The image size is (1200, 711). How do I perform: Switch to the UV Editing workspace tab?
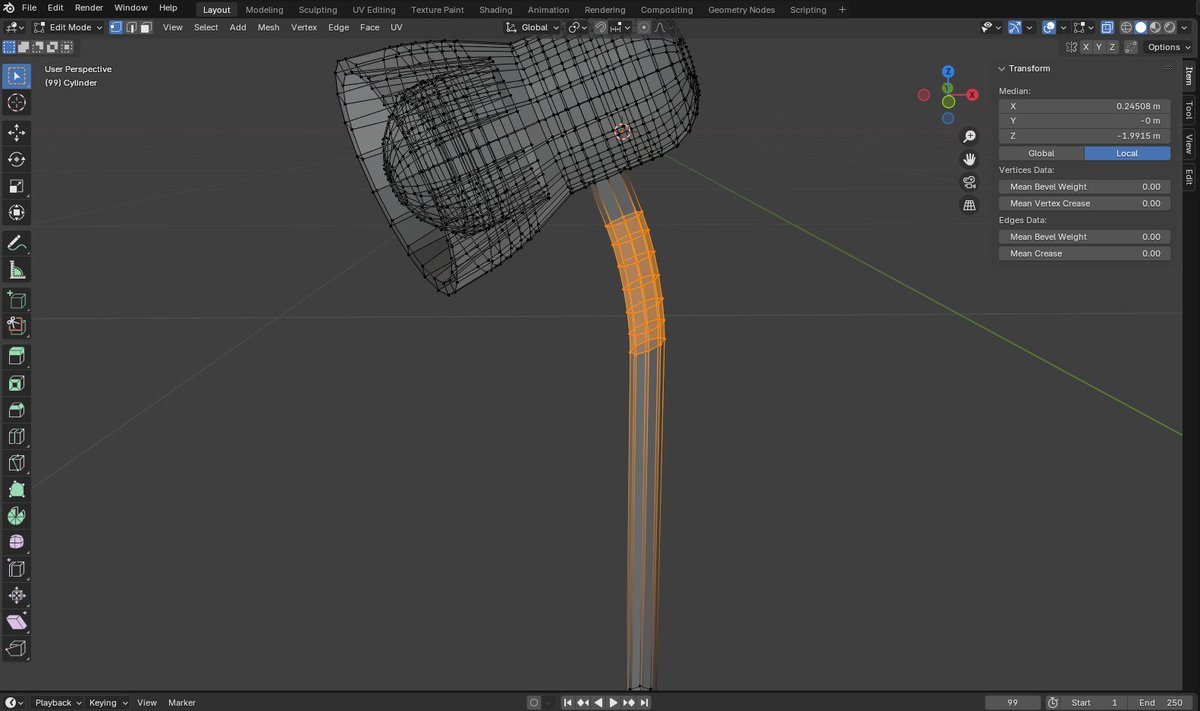[374, 9]
